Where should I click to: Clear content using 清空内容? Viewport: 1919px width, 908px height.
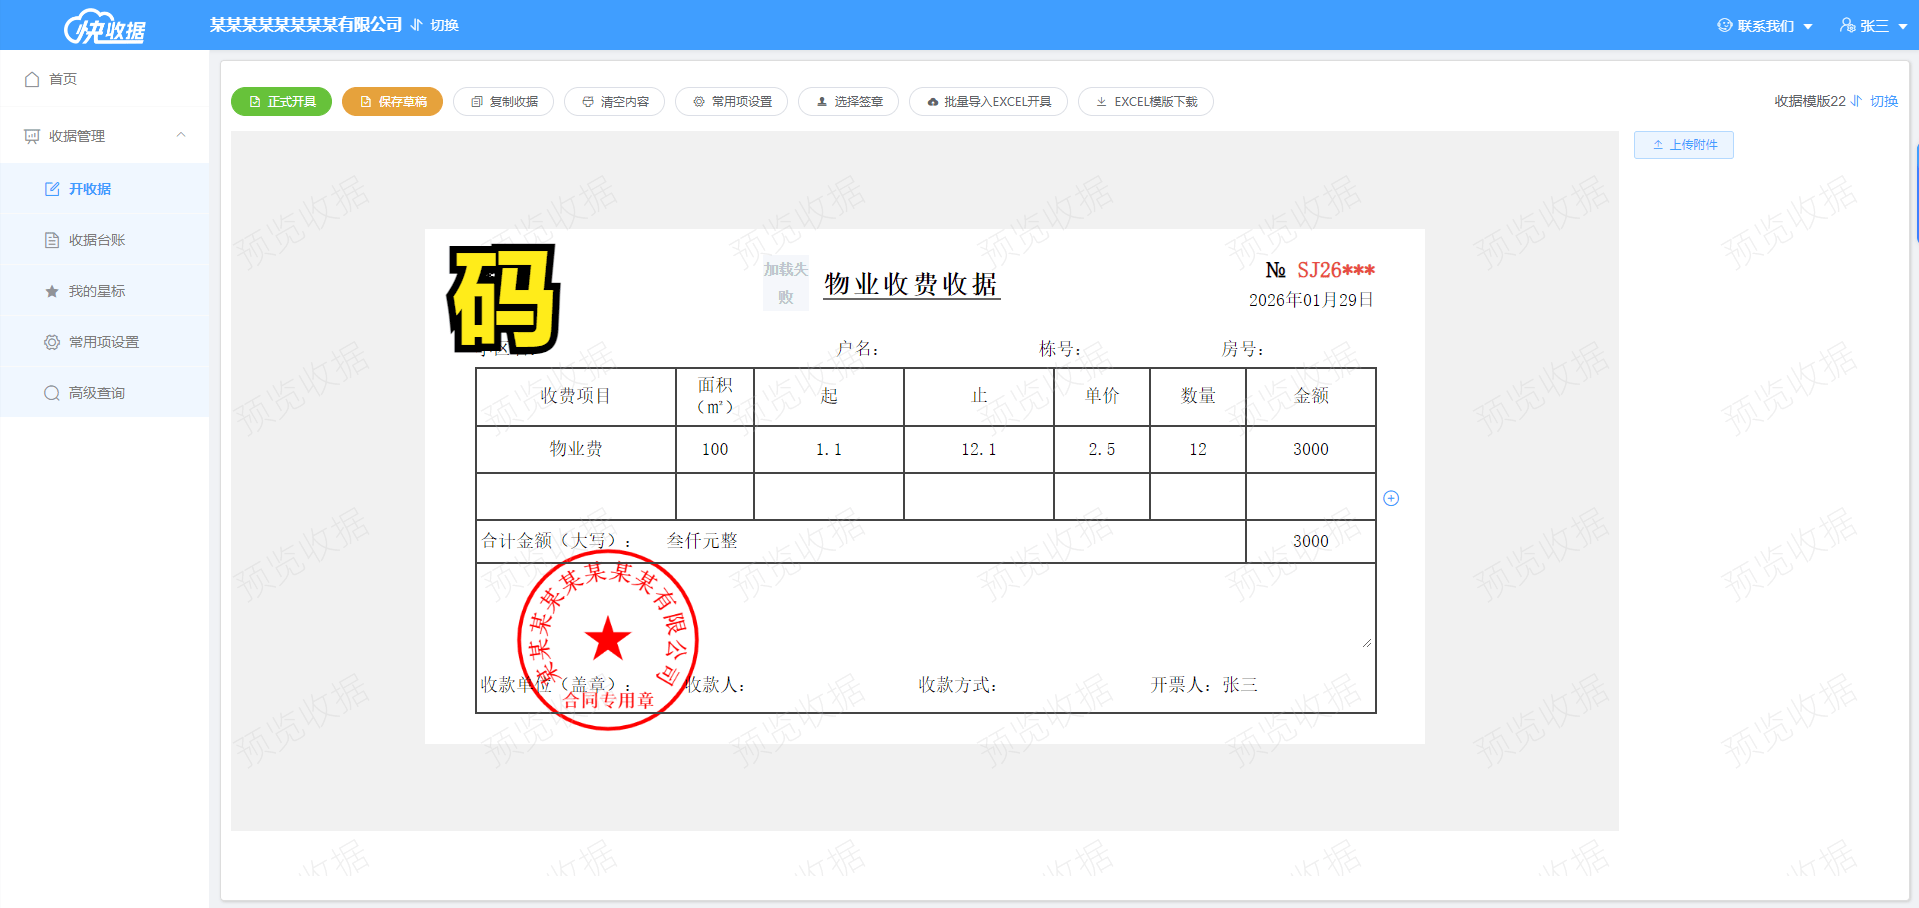tap(614, 102)
